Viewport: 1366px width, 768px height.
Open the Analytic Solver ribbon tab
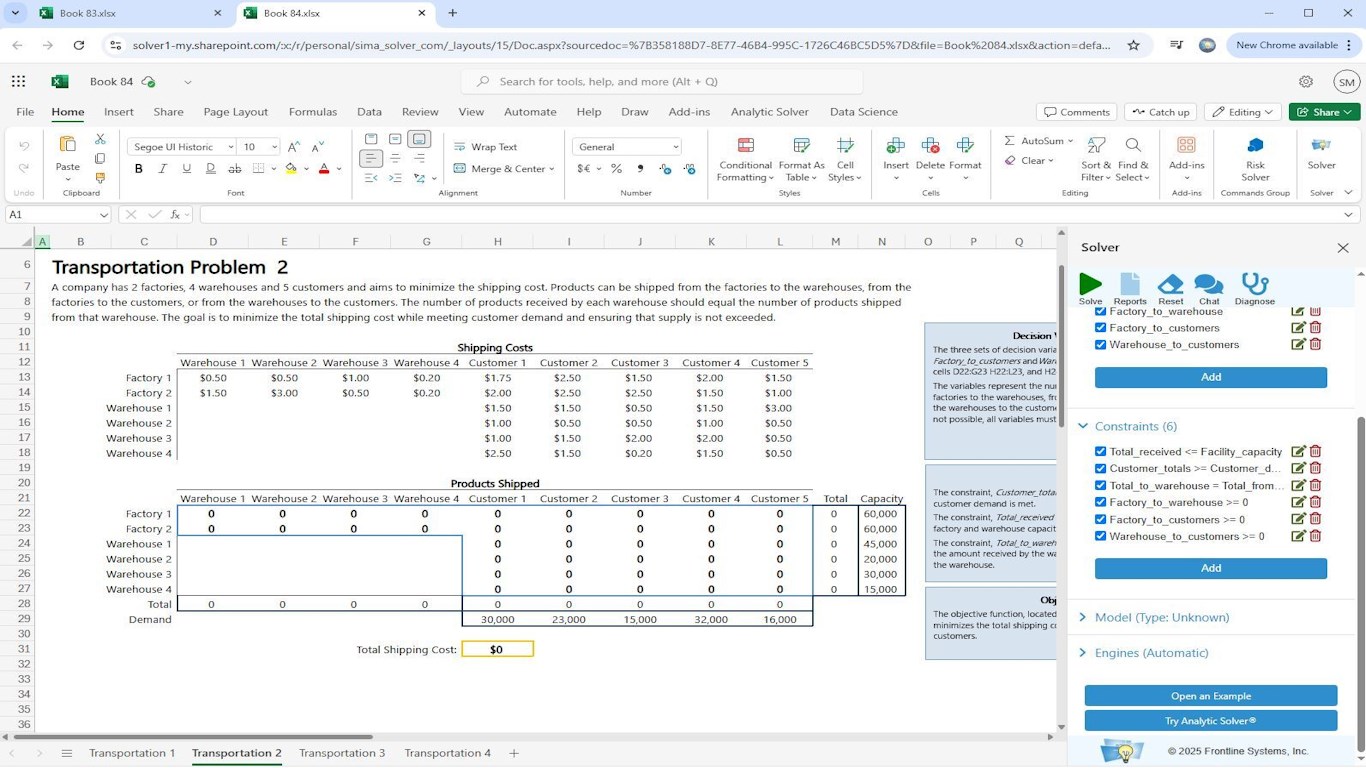coord(769,112)
